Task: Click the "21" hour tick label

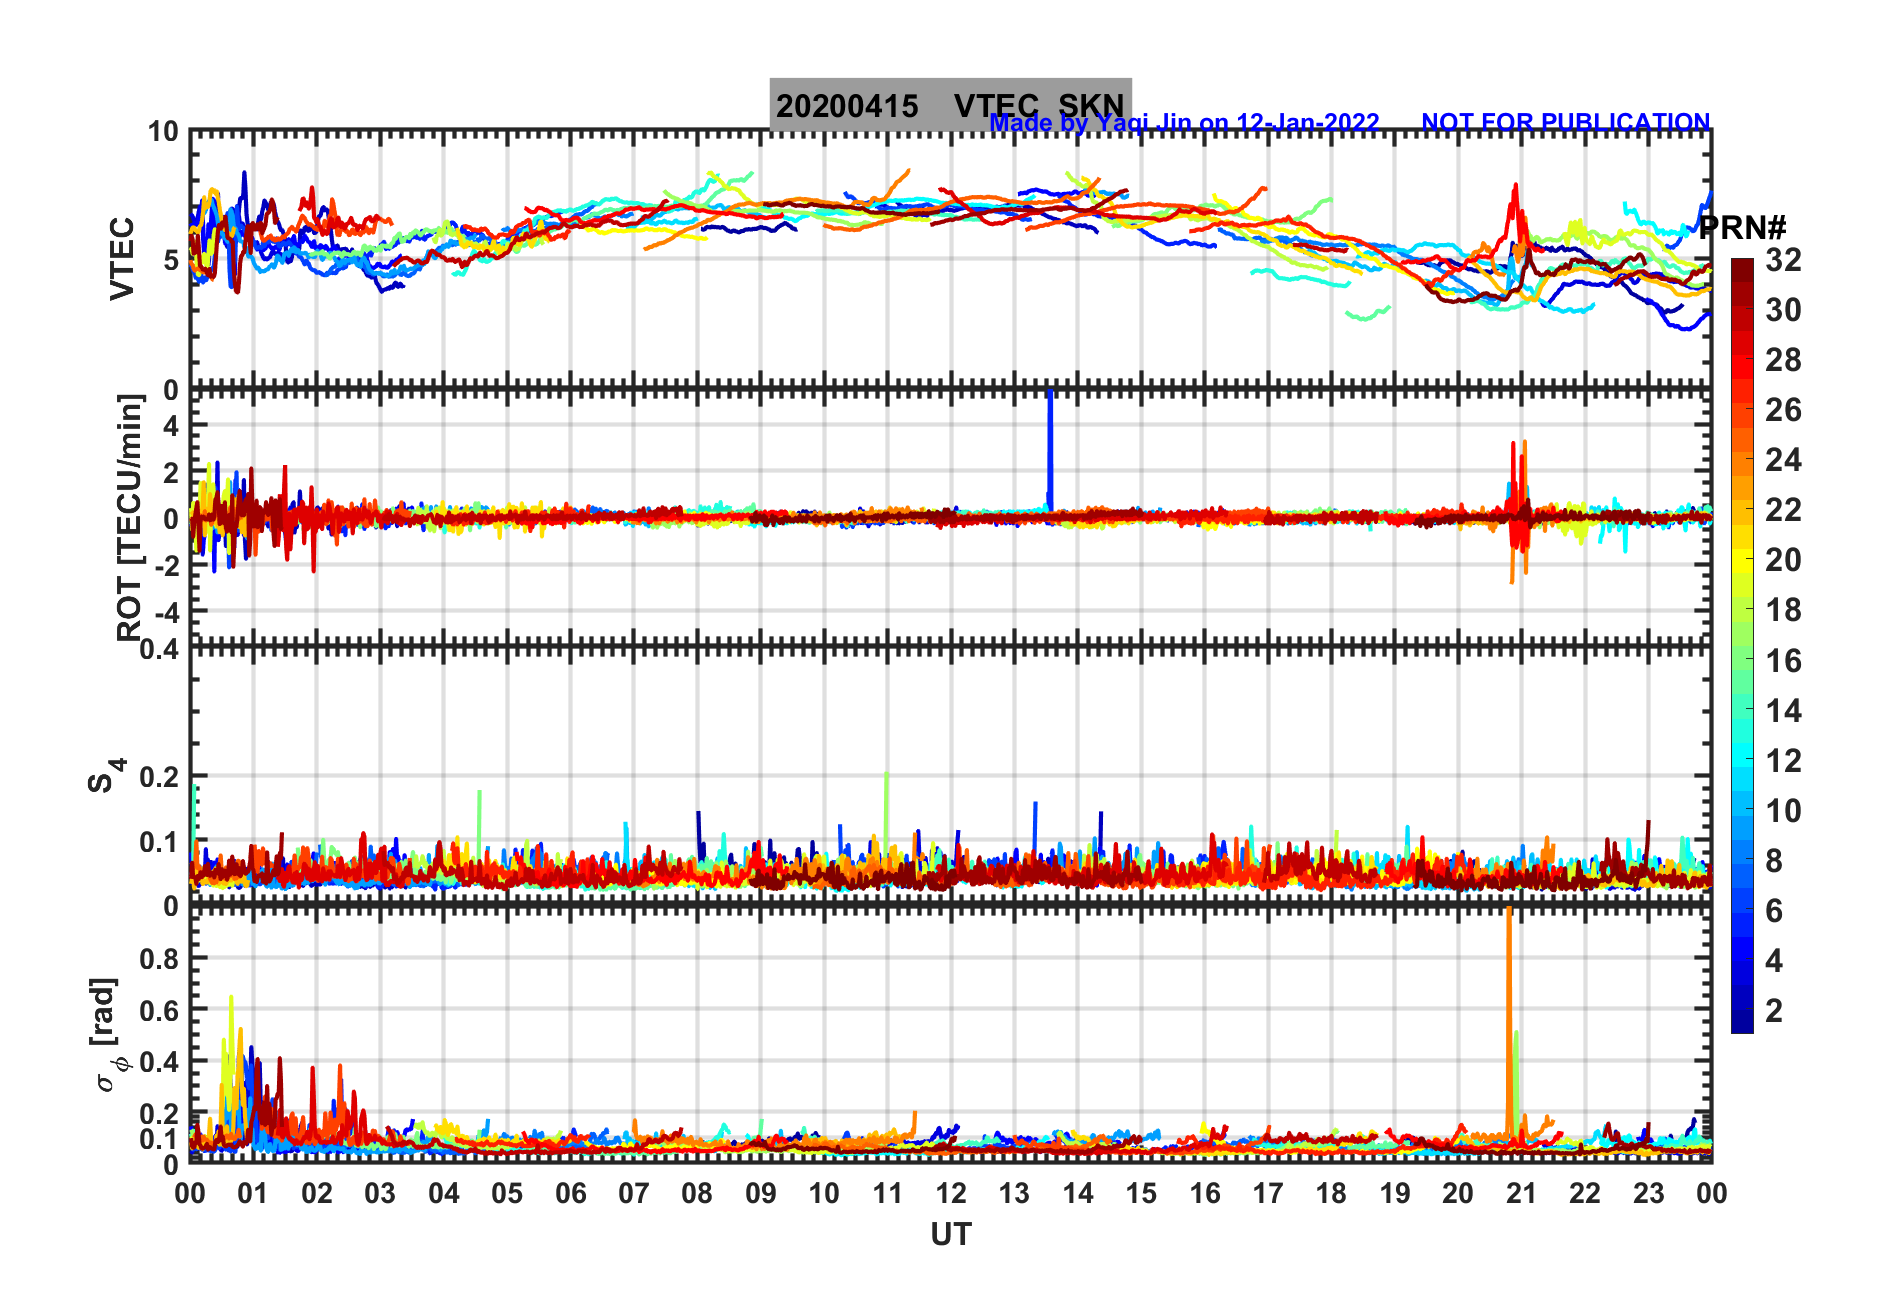Action: (x=1522, y=1193)
